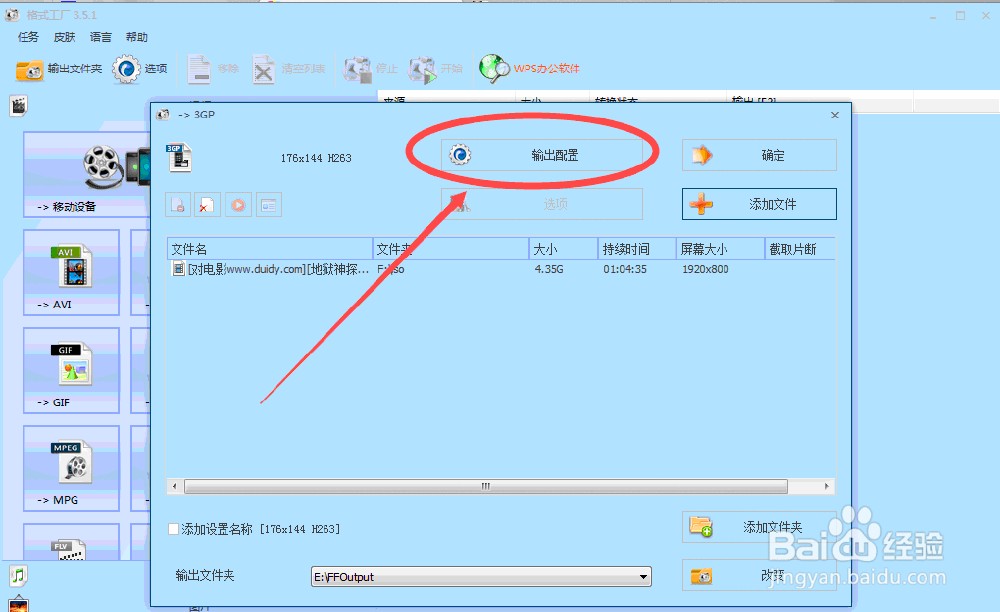The image size is (1000, 612).
Task: Click the 176x144 H263 profile label
Action: [316, 158]
